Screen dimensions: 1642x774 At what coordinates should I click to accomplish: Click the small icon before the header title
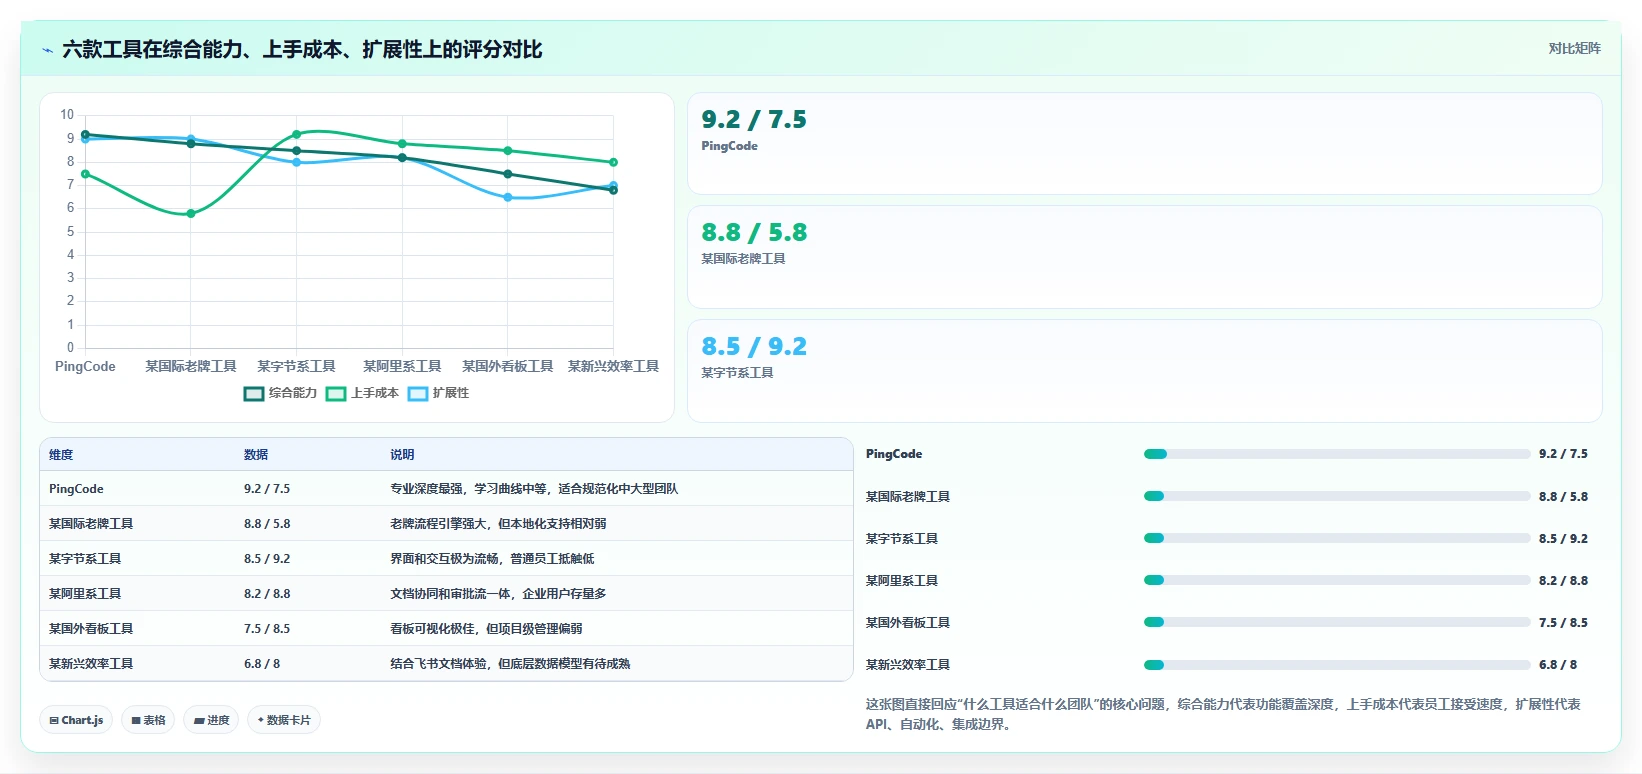pos(47,50)
